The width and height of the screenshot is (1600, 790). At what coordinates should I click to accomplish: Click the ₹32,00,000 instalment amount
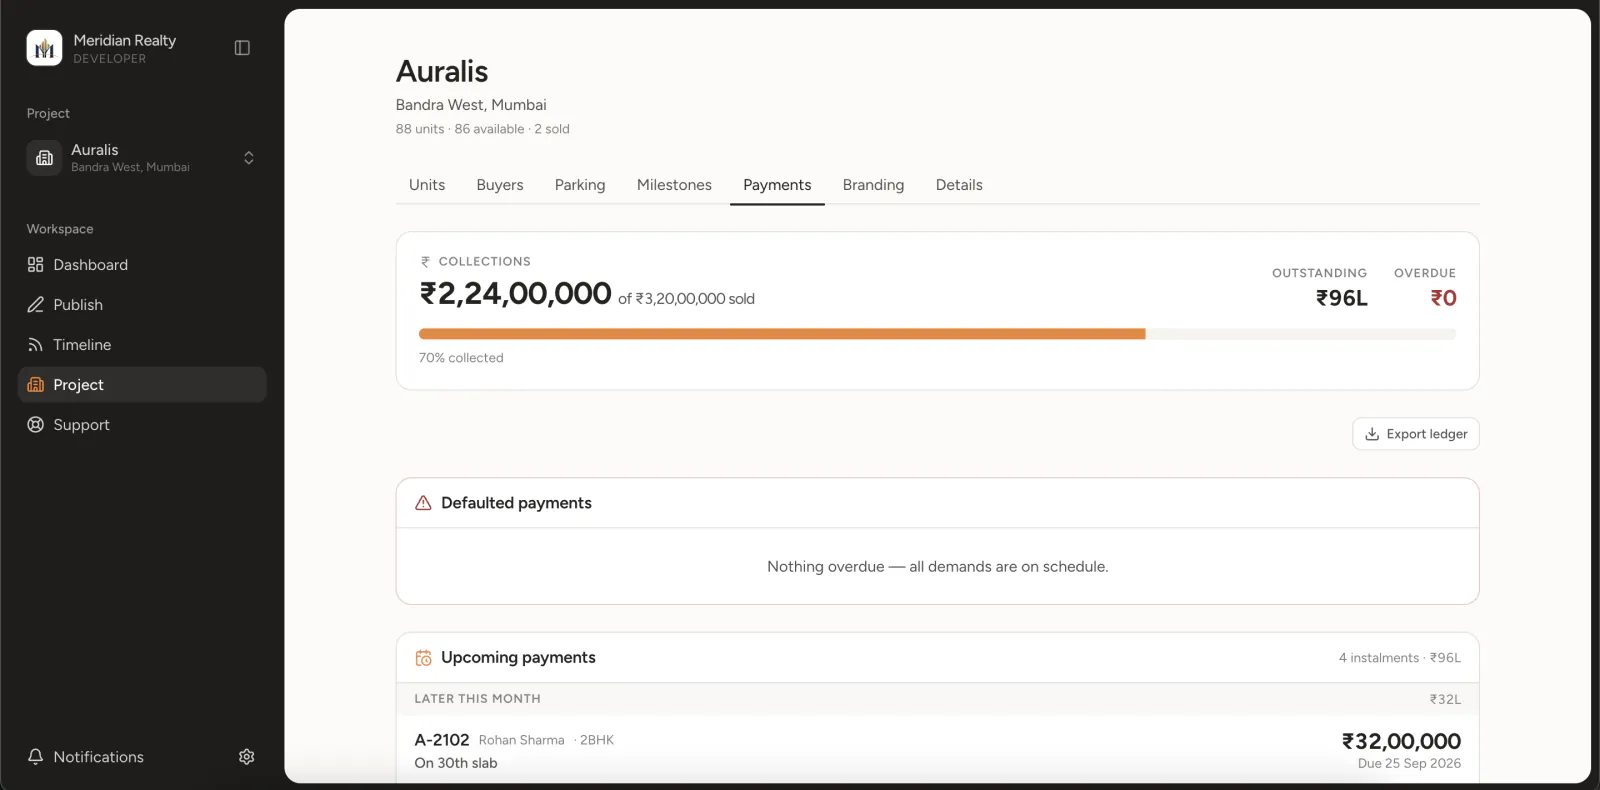coord(1401,741)
